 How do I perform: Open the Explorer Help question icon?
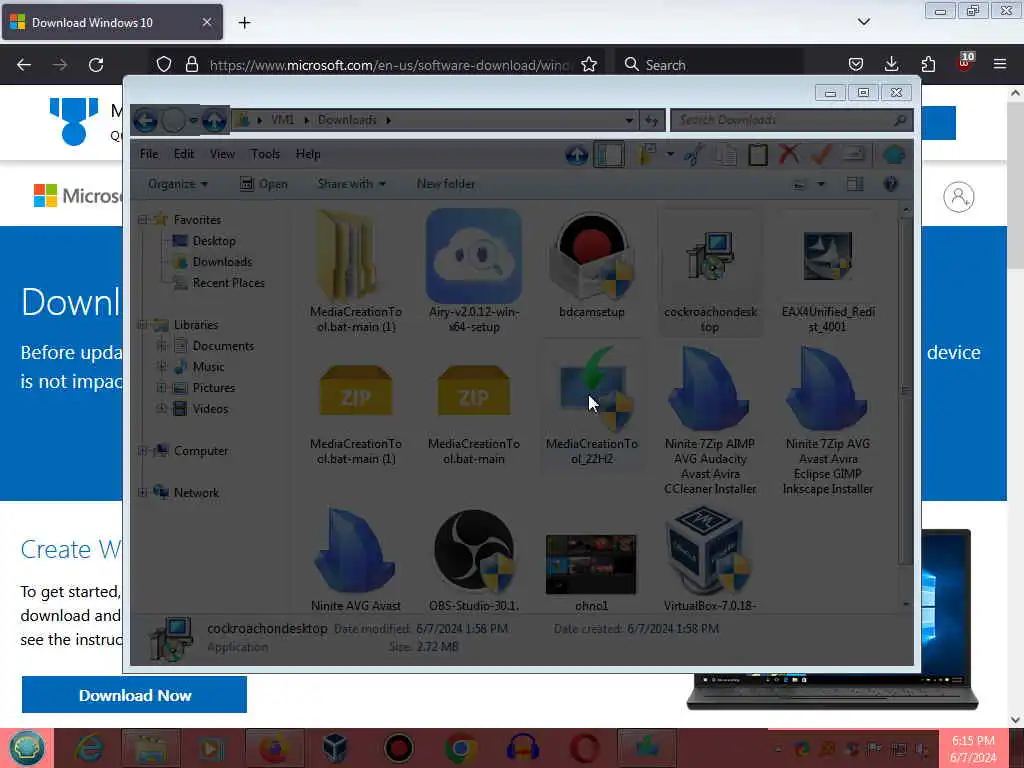[890, 184]
